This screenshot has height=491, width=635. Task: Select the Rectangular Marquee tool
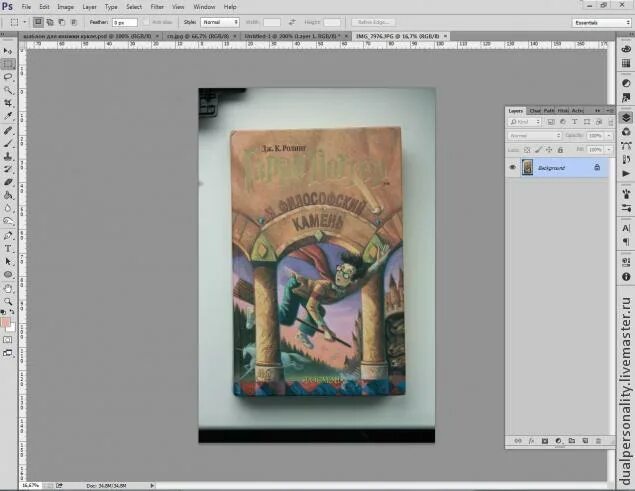[x=8, y=64]
